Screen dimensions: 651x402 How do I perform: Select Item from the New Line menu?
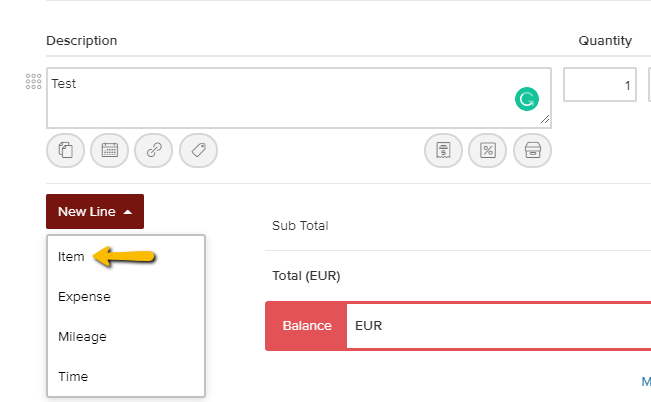point(71,257)
